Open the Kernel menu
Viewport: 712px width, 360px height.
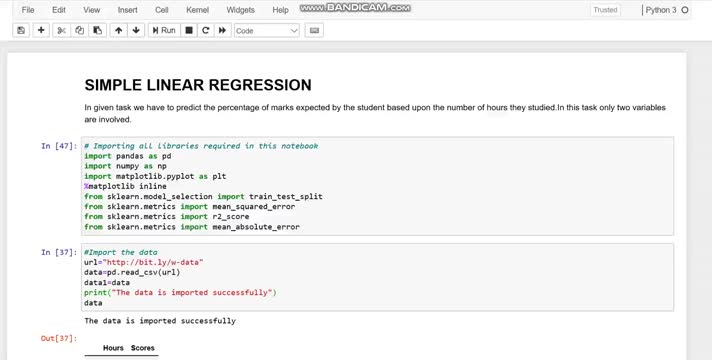(198, 10)
